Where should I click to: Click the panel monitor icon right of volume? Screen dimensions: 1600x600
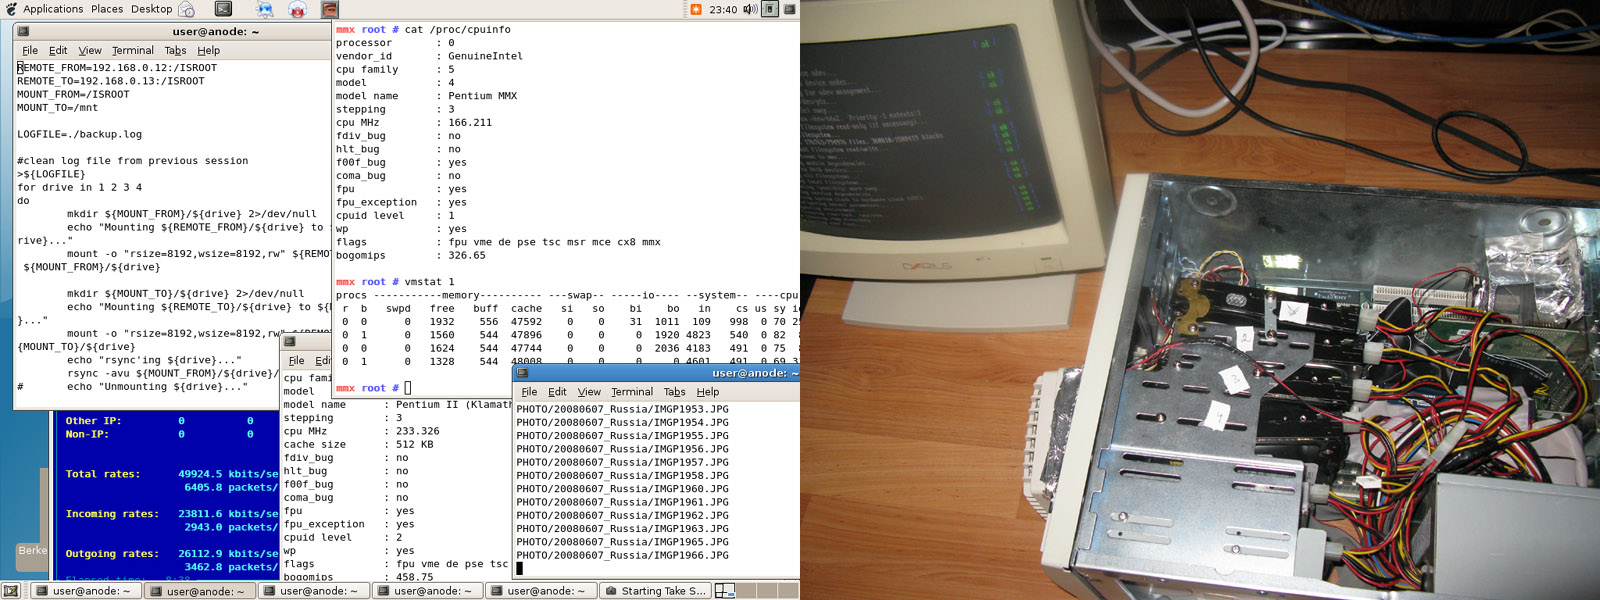pyautogui.click(x=770, y=9)
